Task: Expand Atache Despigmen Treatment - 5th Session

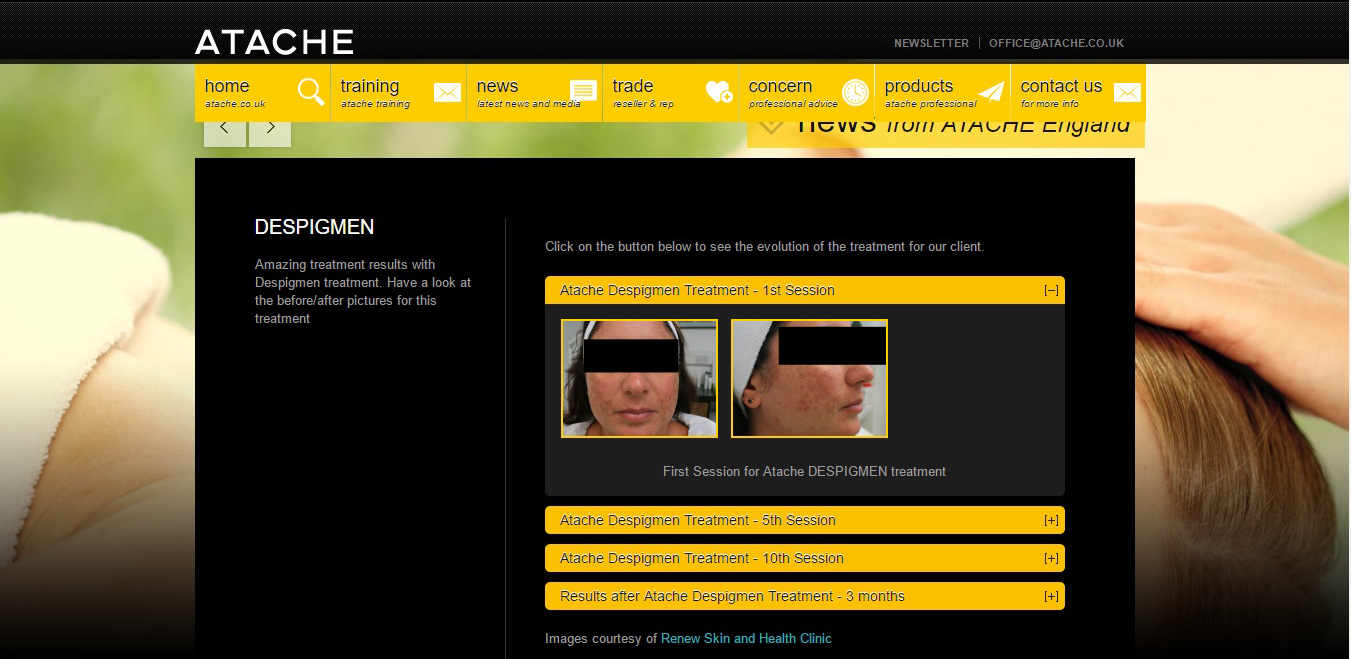Action: point(805,520)
